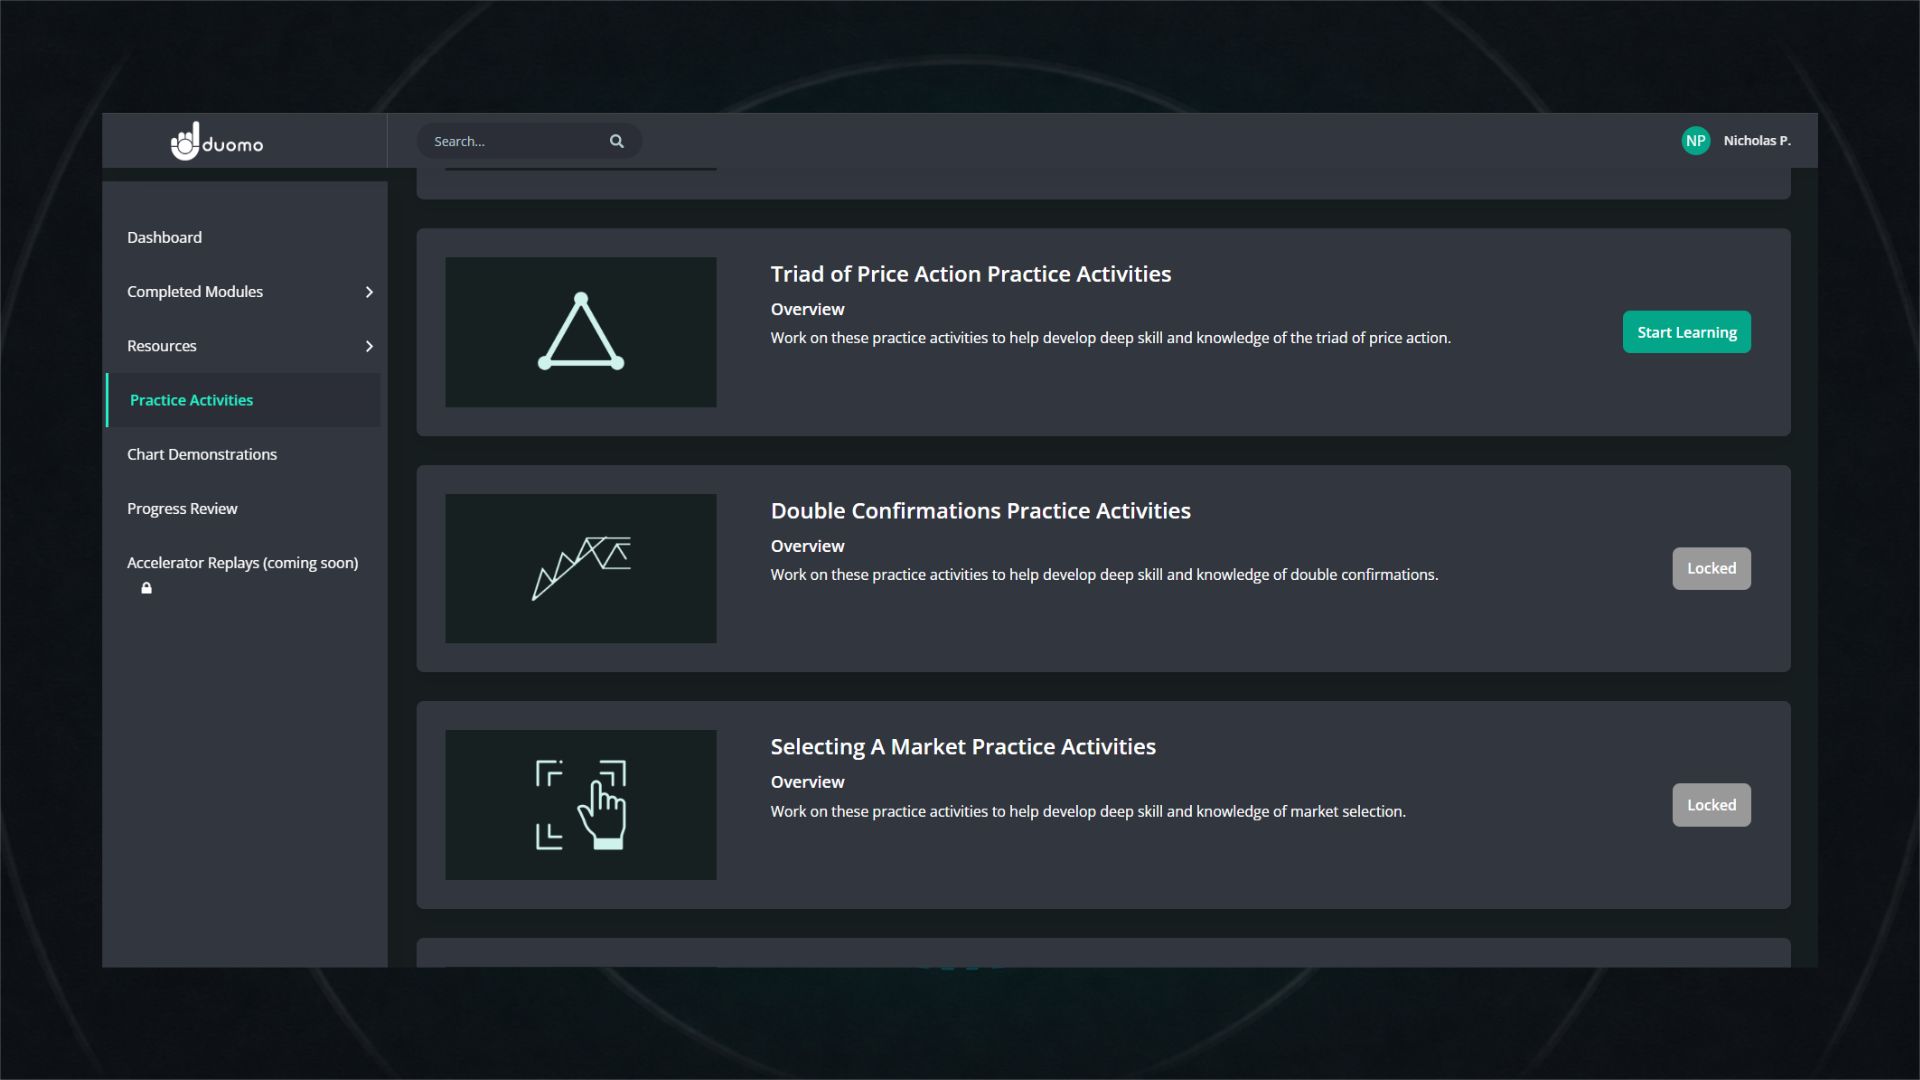Select Resources in the sidebar
Viewport: 1920px width, 1080px height.
(x=162, y=346)
